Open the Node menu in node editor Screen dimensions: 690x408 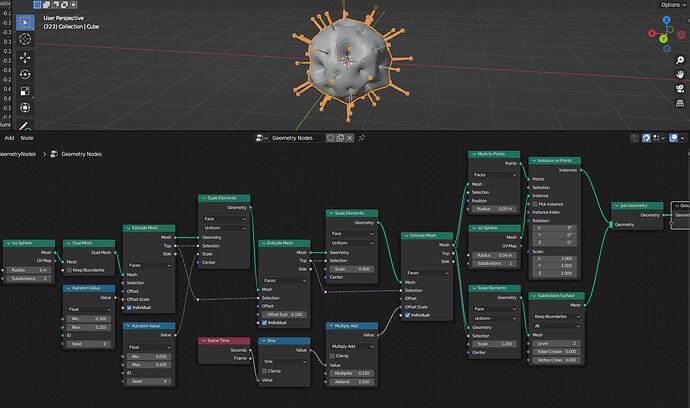pyautogui.click(x=27, y=138)
